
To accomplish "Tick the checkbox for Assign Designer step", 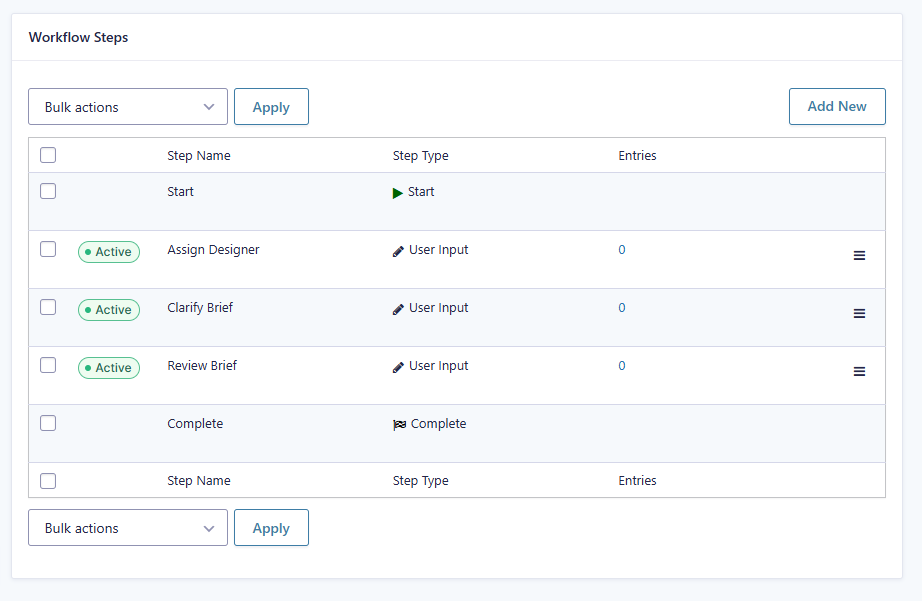I will [48, 249].
